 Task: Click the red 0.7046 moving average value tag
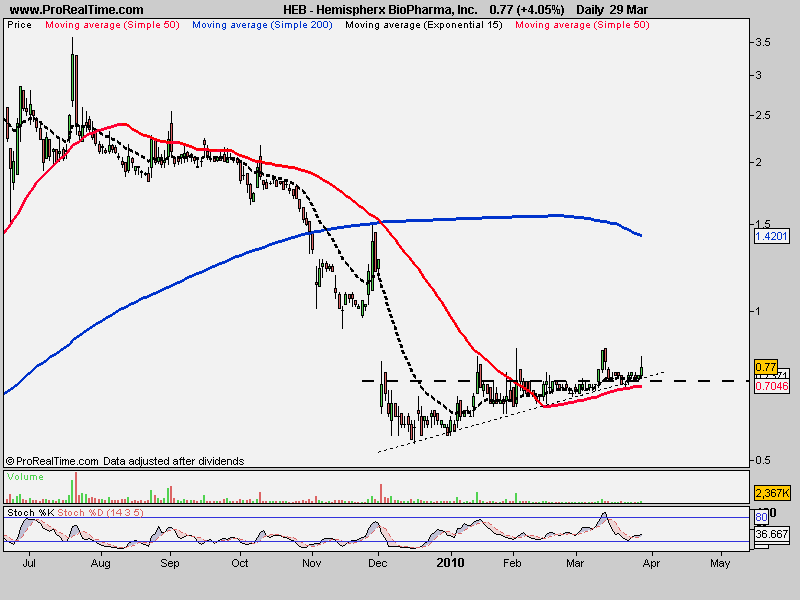tap(771, 386)
